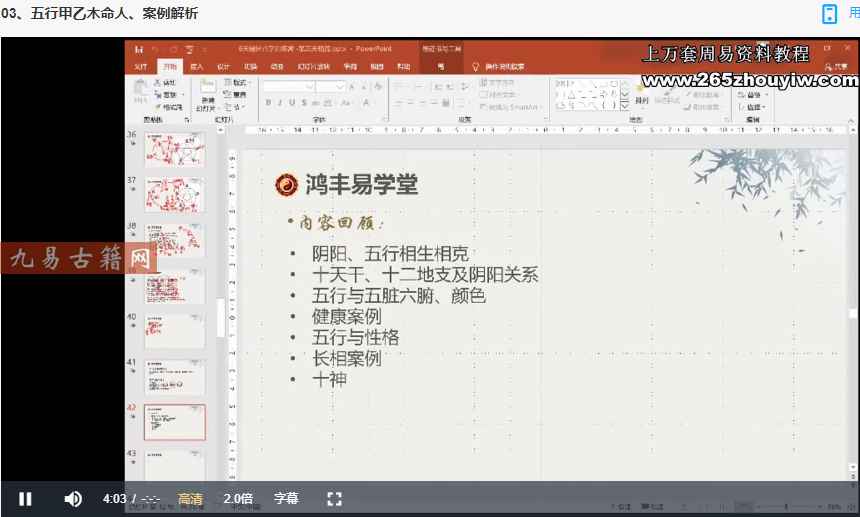Open slide 40 in the slide panel
This screenshot has height=517, width=860.
click(x=175, y=331)
